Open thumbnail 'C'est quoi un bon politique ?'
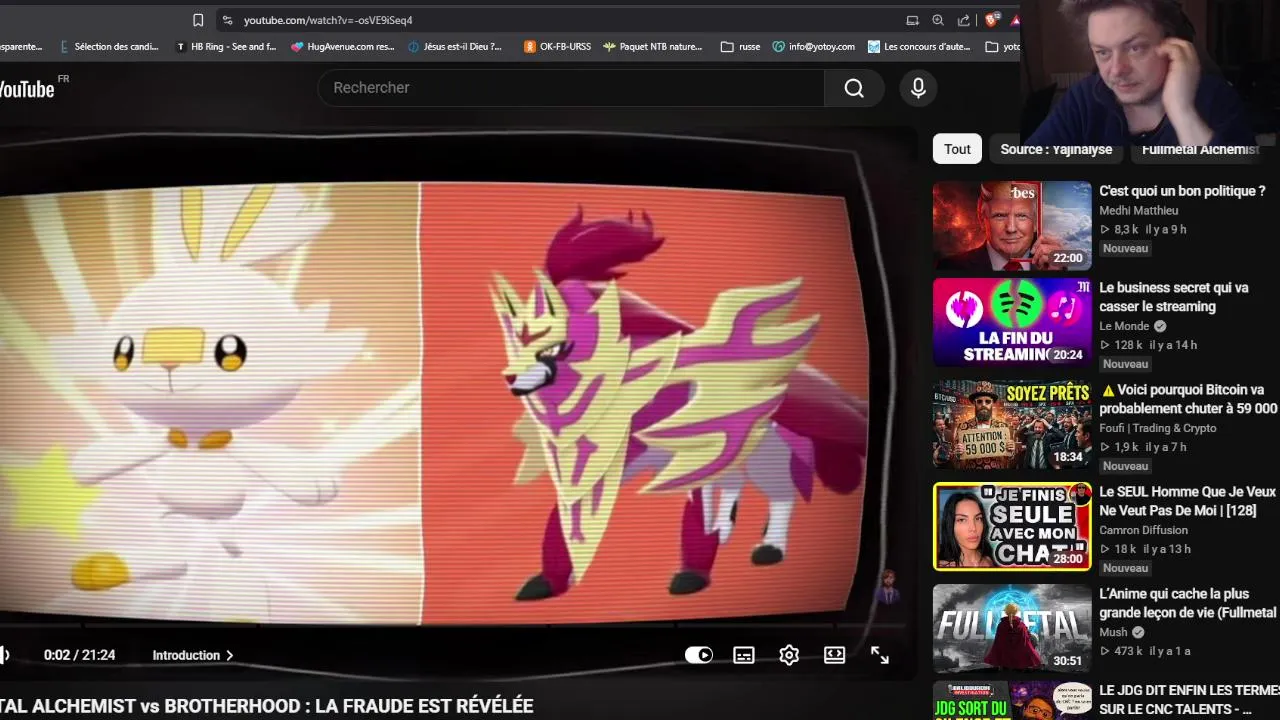1280x720 pixels. point(1012,225)
